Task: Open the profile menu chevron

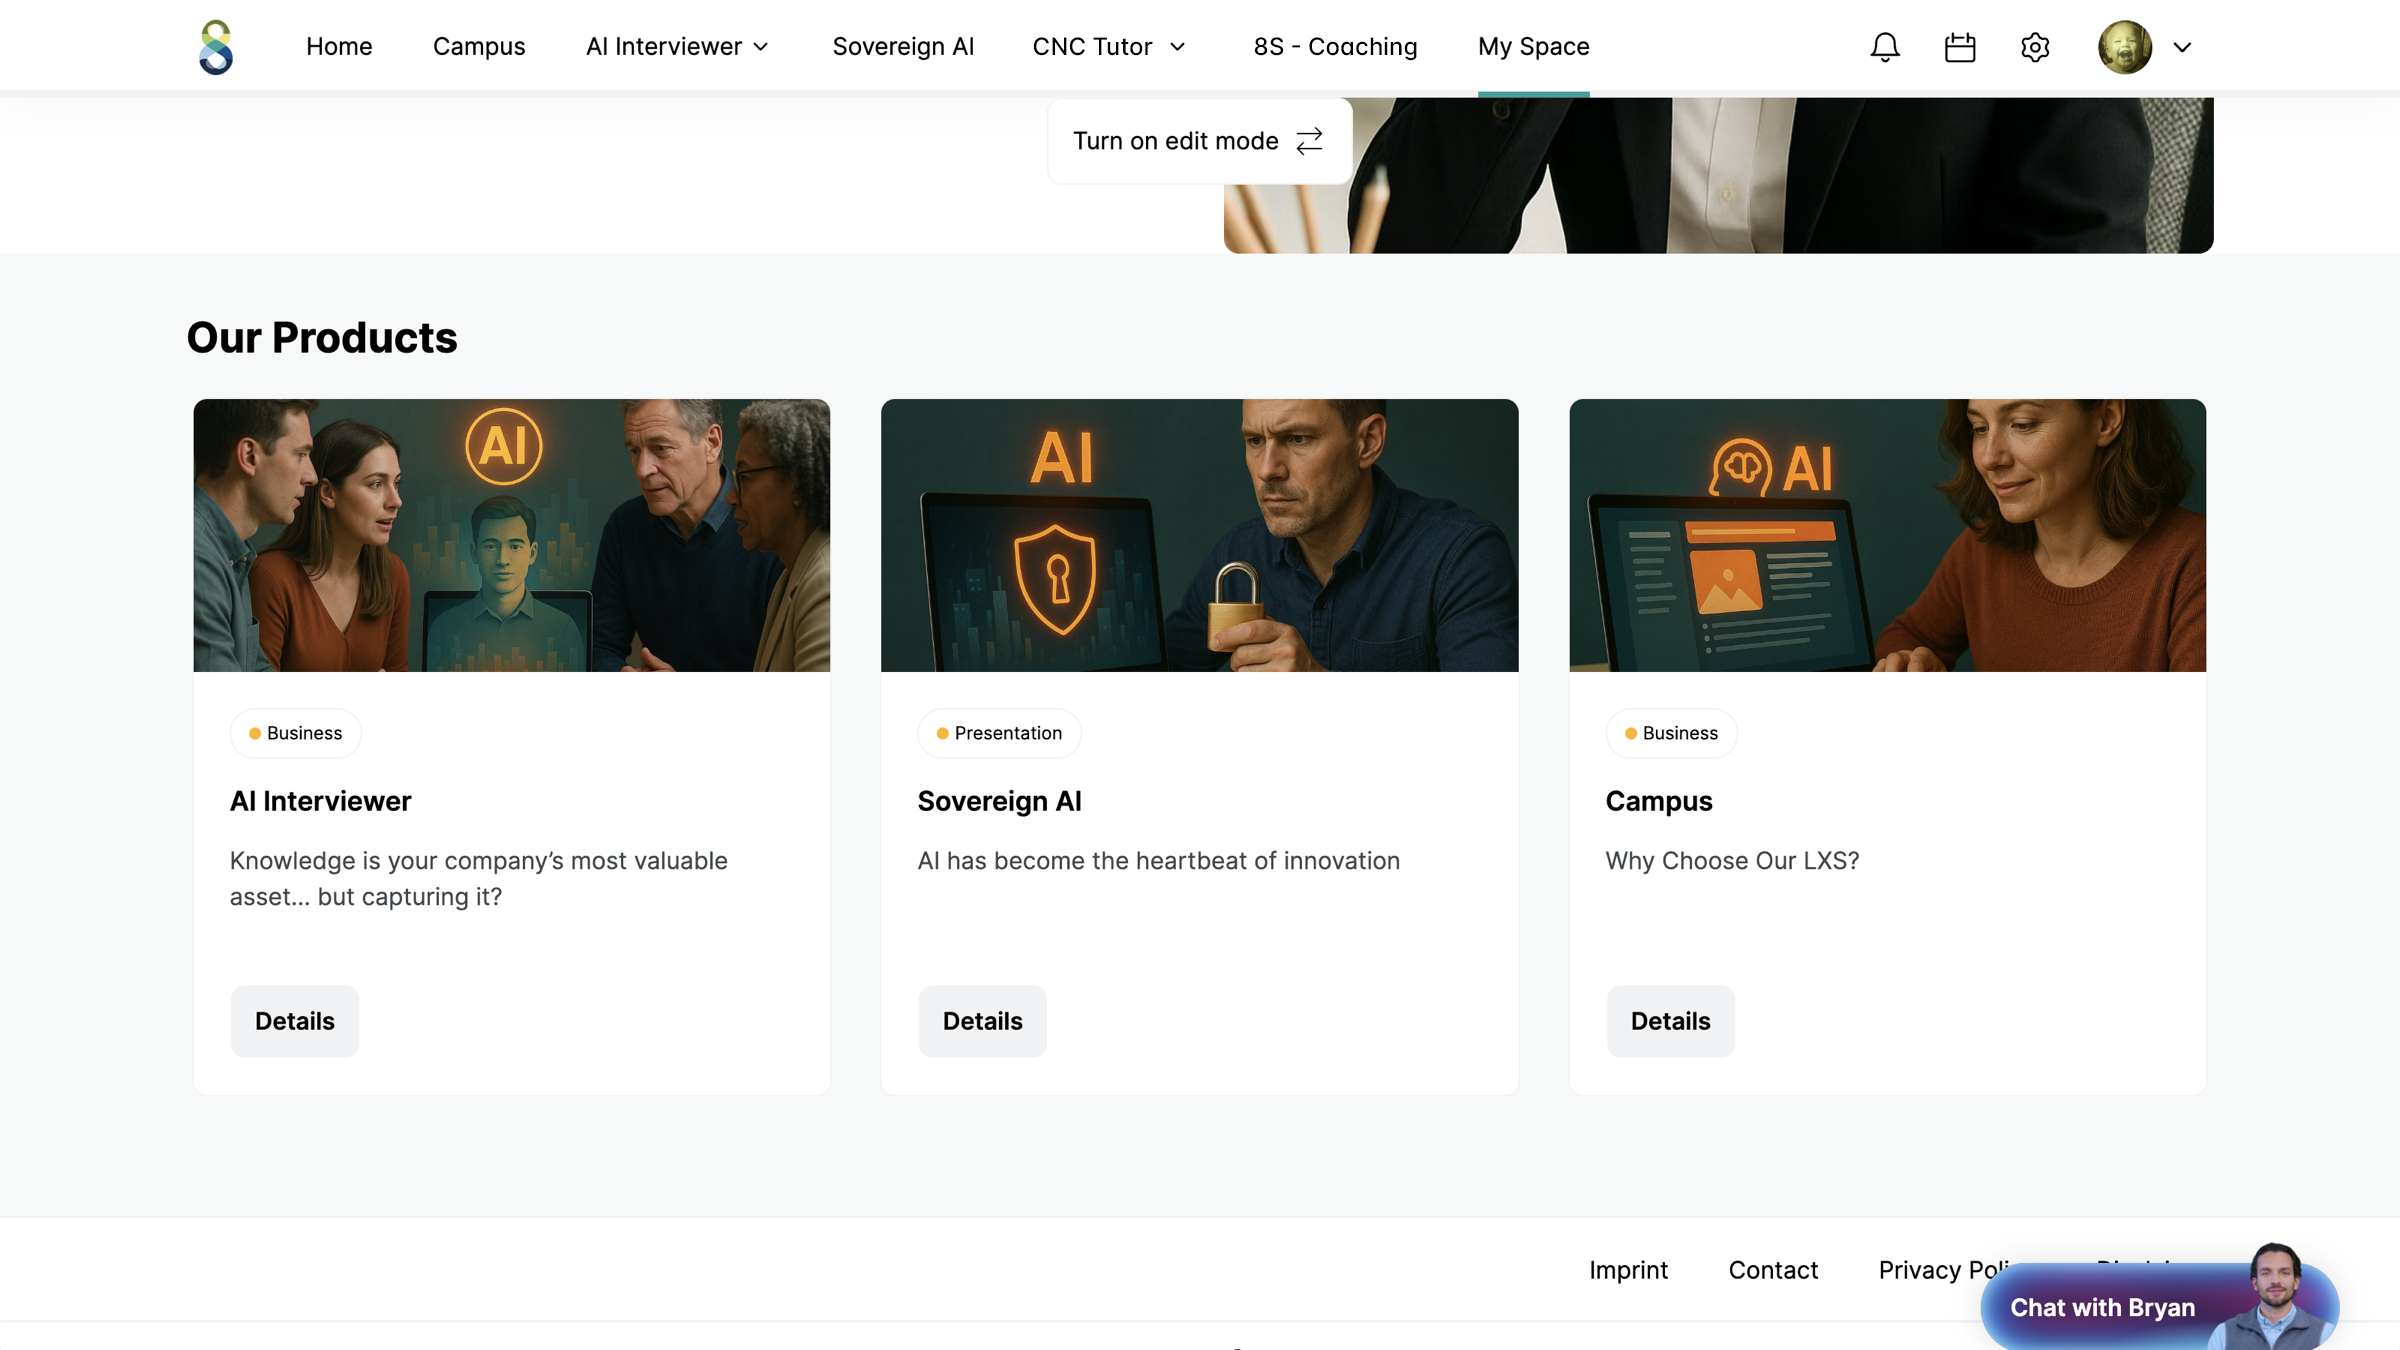Action: 2182,47
